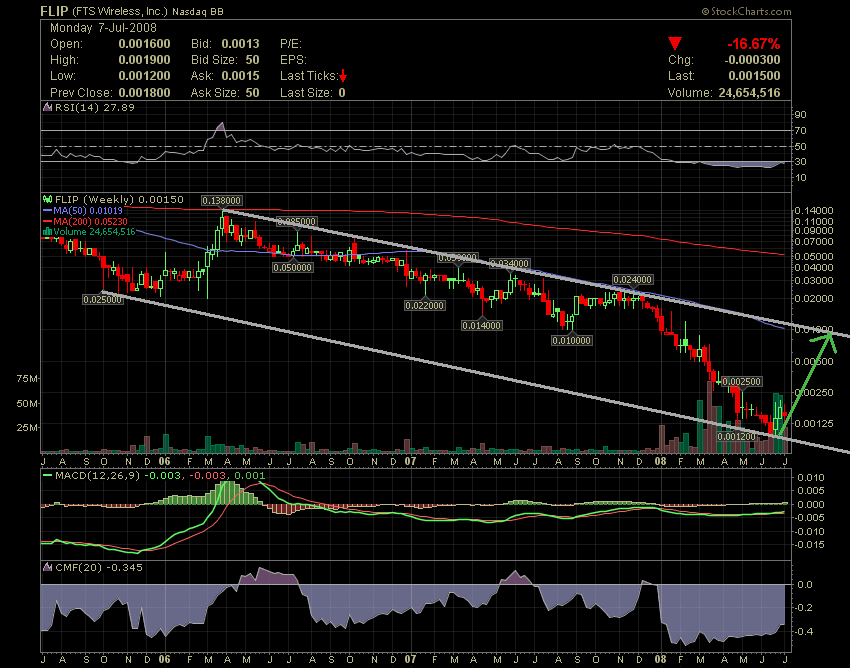Click the Prev Close value 0.001800

click(x=144, y=93)
